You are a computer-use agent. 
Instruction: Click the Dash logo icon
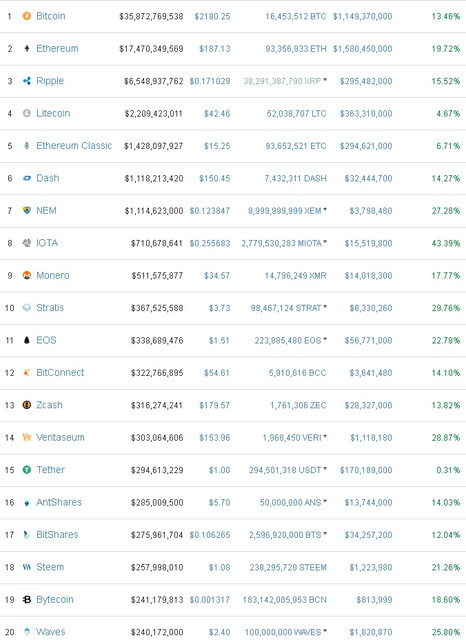[27, 178]
